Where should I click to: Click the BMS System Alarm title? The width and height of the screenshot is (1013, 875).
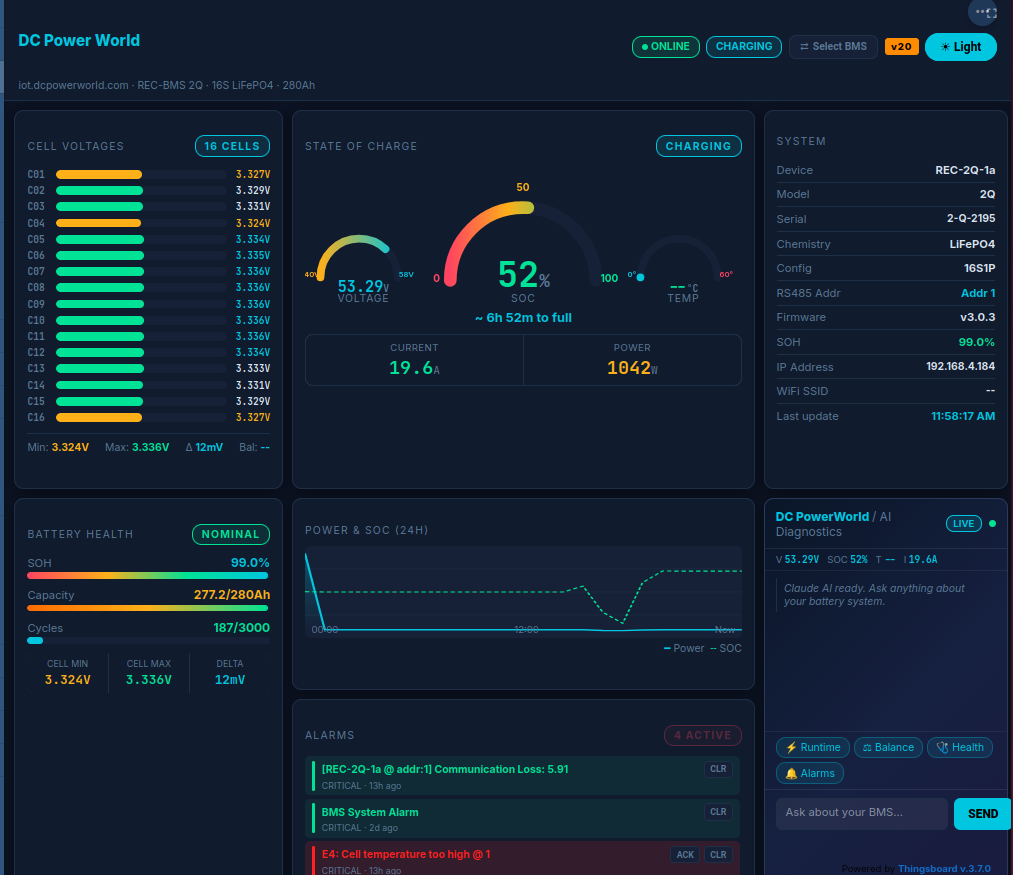point(370,812)
